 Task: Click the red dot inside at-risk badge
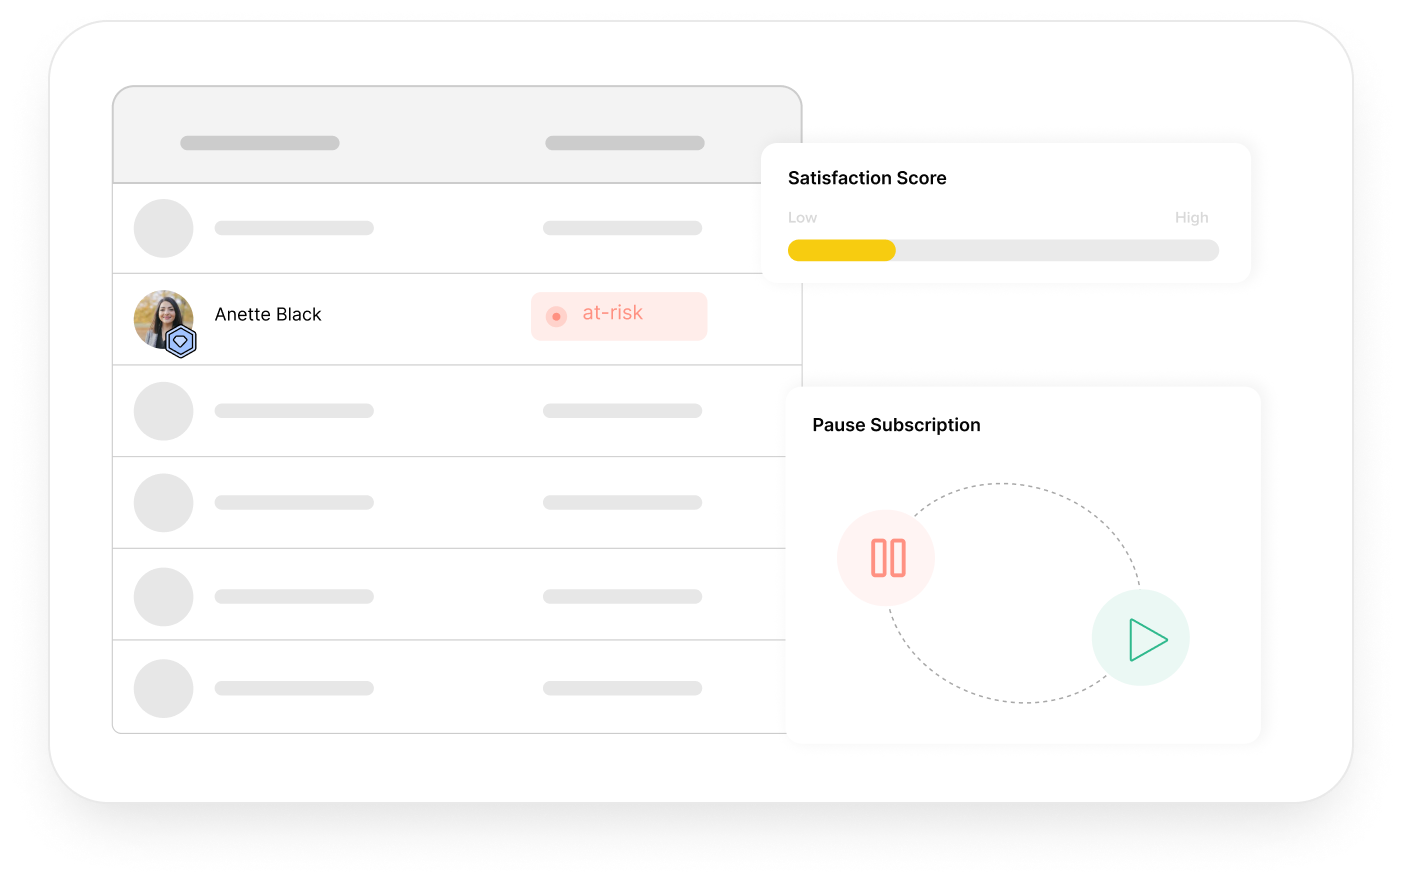[557, 317]
